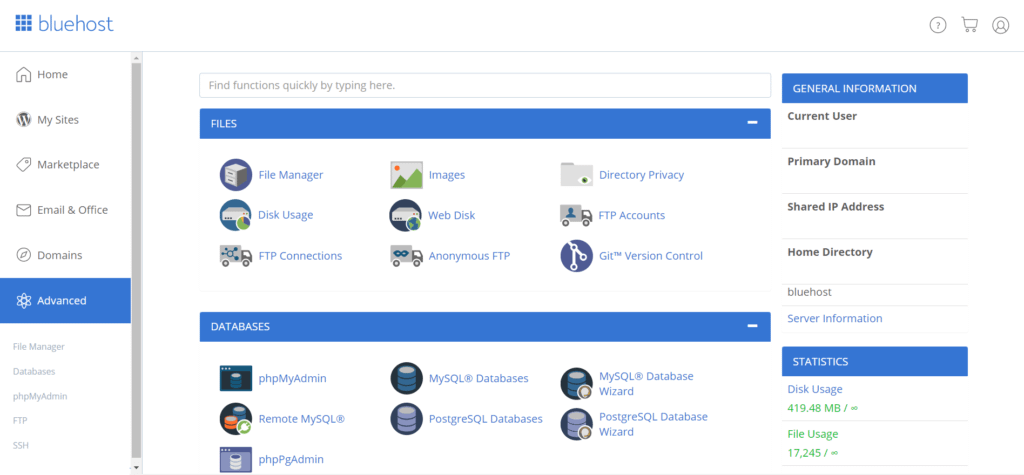Click the Disk Usage icon

235,215
